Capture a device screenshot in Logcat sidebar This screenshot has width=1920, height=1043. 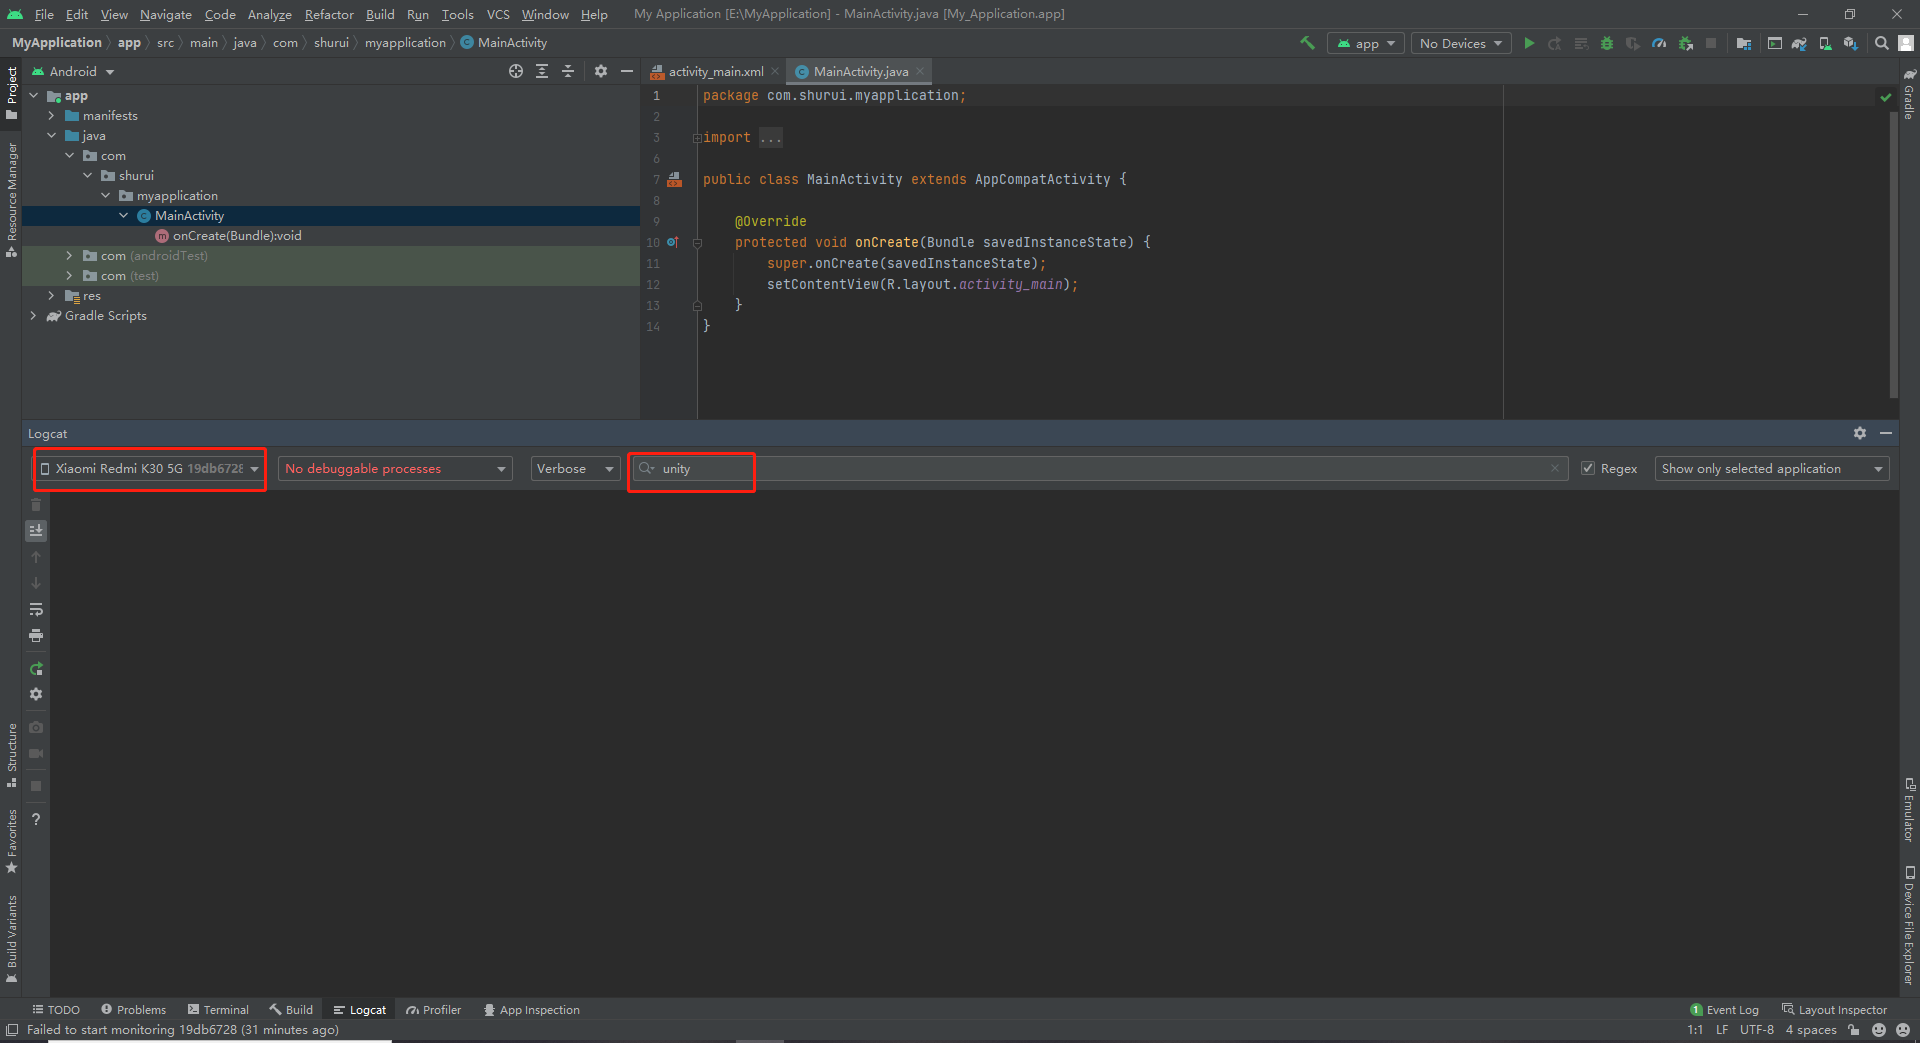36,728
